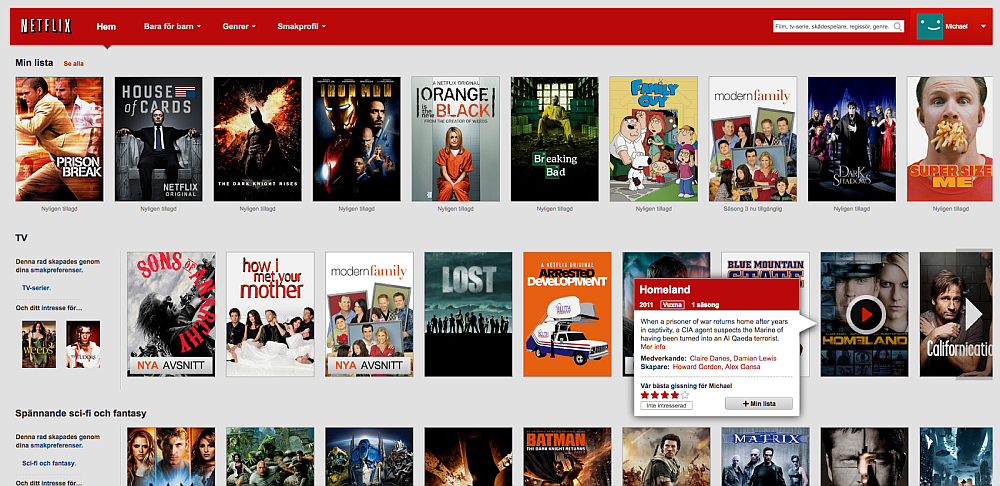Rate Homeland with the first star

(645, 395)
